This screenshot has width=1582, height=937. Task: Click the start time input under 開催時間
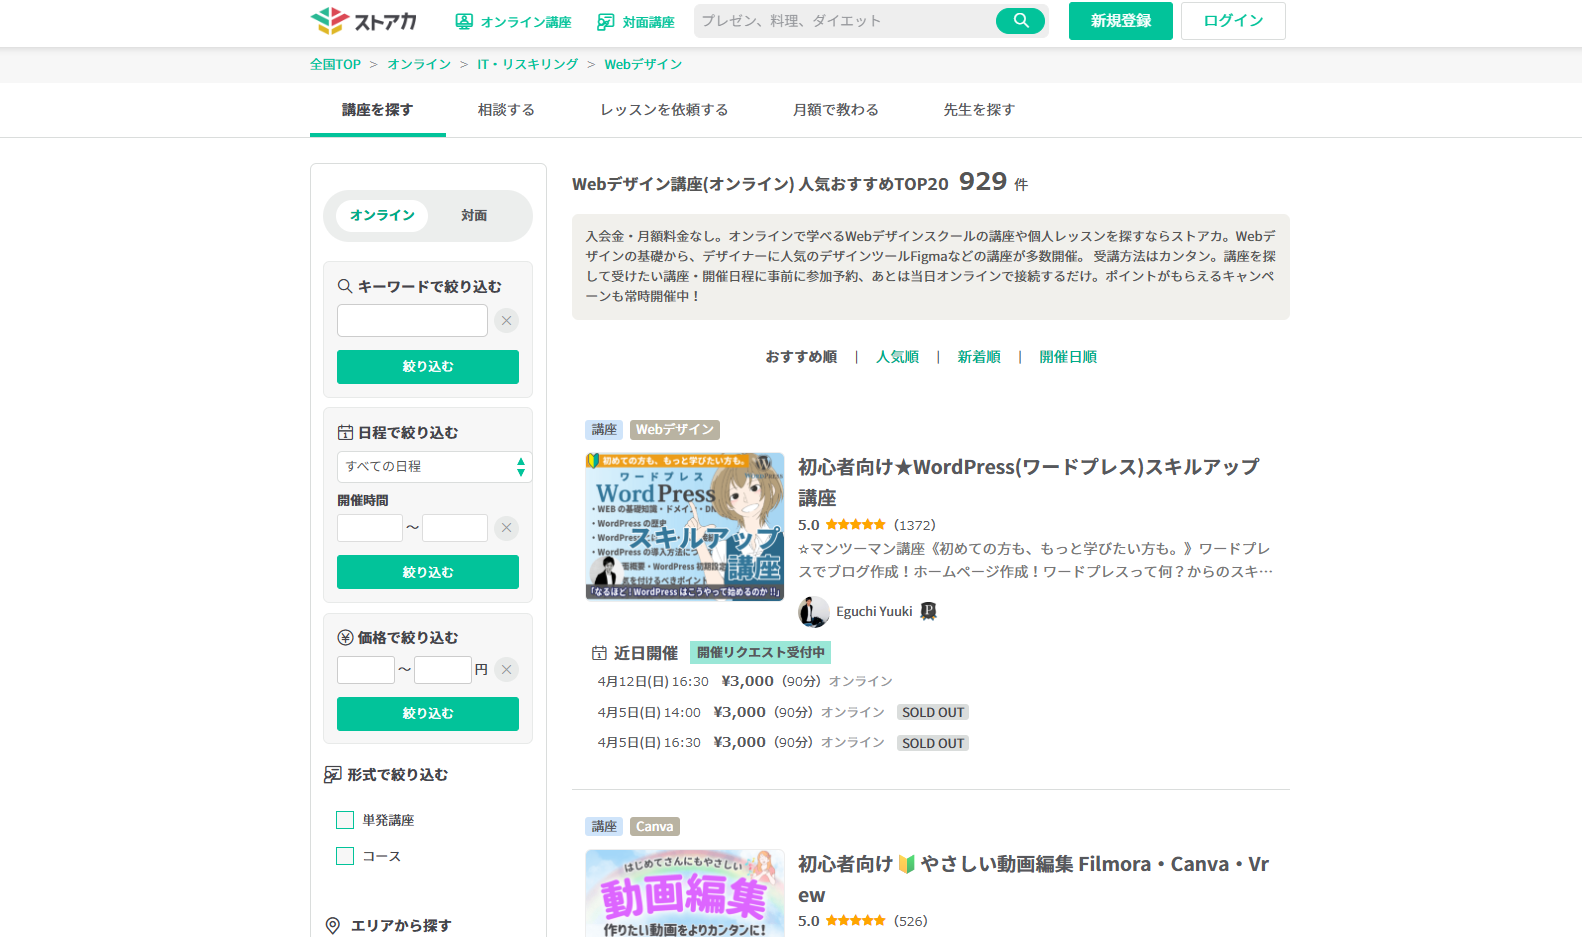pos(370,528)
